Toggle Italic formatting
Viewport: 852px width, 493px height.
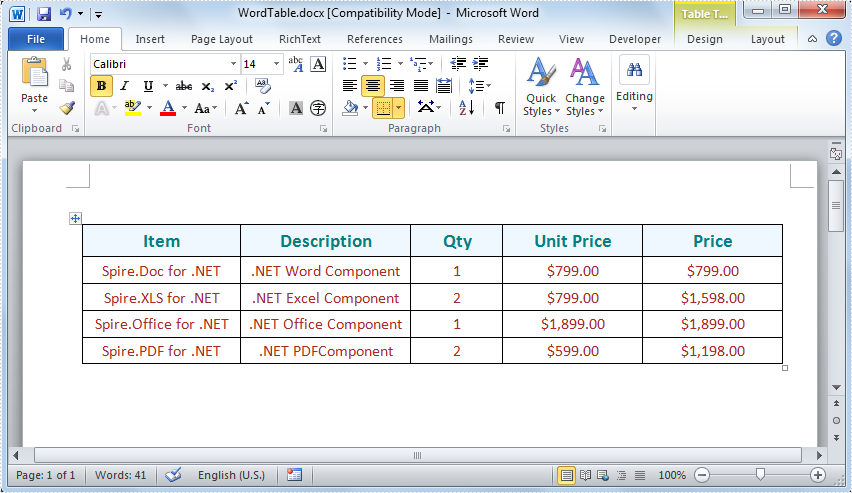click(x=124, y=86)
